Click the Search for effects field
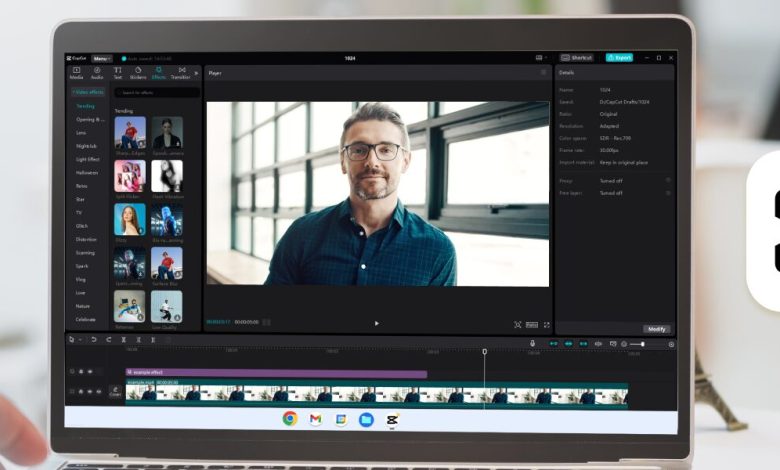This screenshot has width=780, height=470. [157, 93]
